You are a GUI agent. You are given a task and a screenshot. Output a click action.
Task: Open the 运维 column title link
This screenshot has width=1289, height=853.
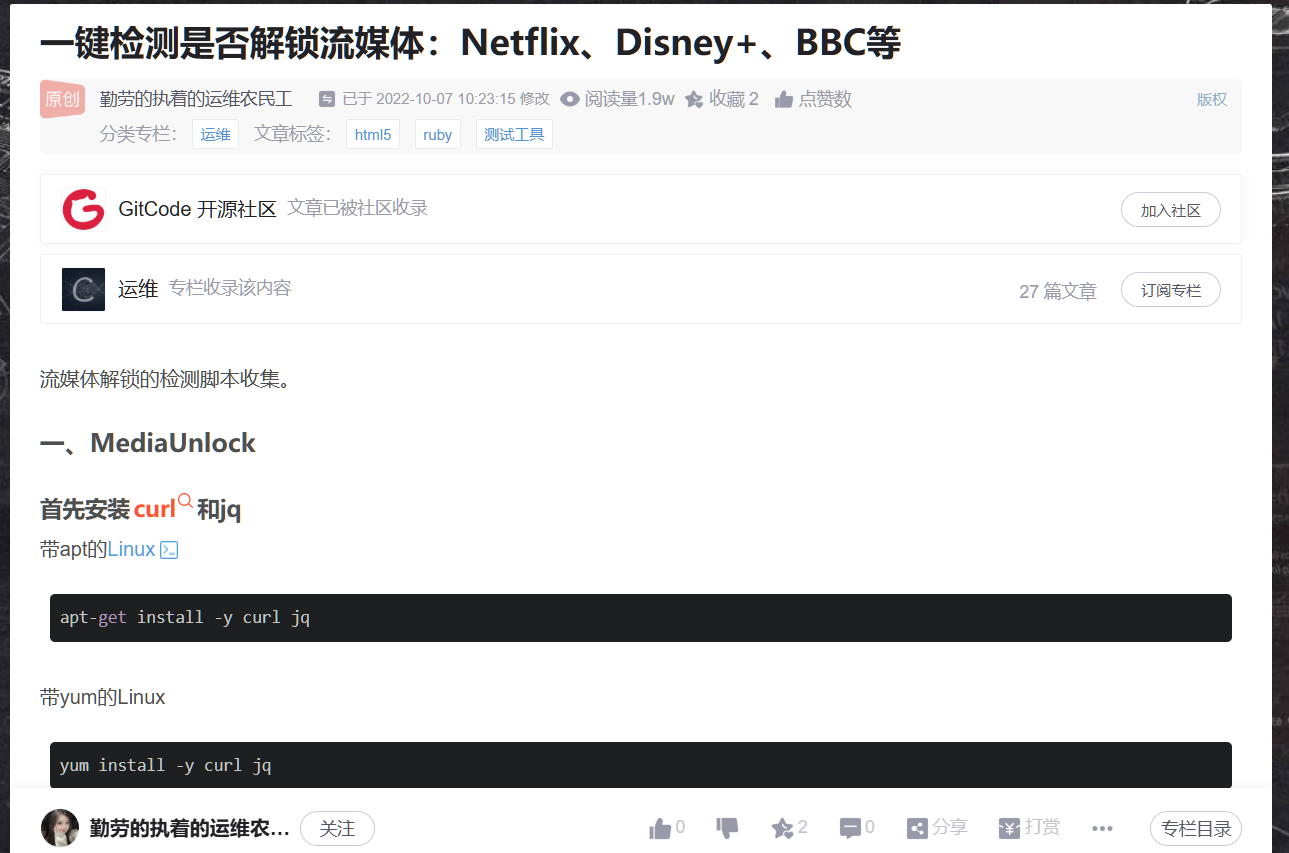tap(138, 289)
